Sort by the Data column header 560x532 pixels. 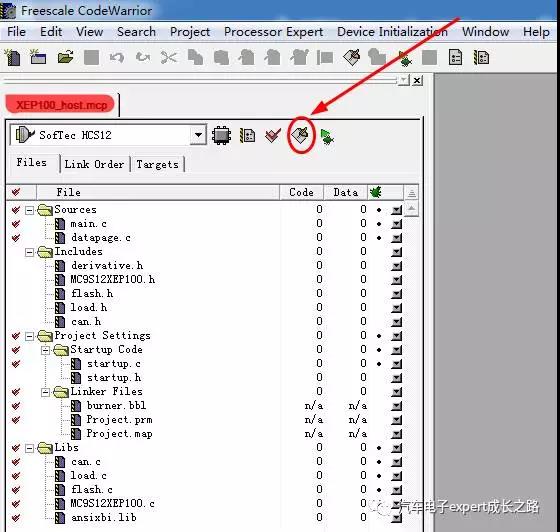pos(346,192)
